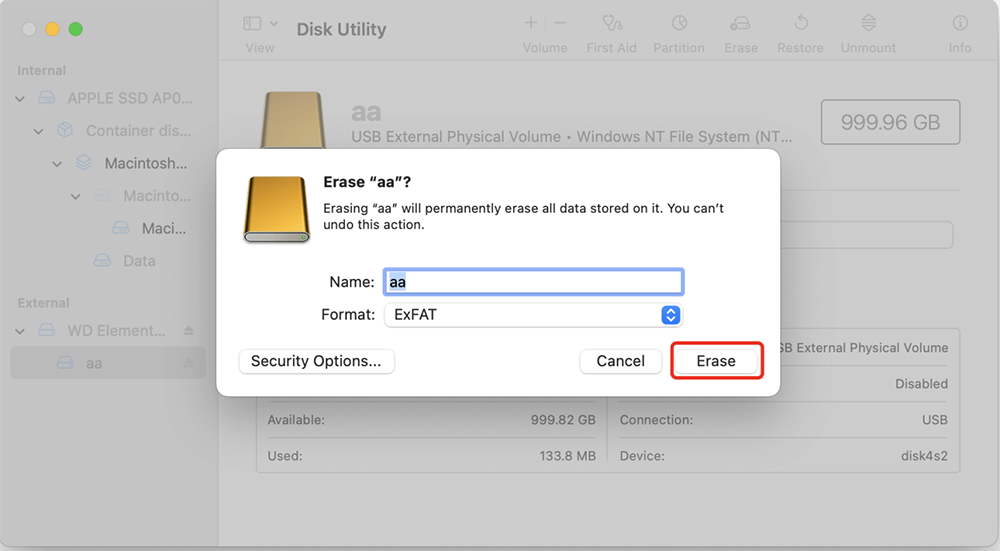Click the Used 133.8 MB value
1000x551 pixels.
pyautogui.click(x=567, y=456)
